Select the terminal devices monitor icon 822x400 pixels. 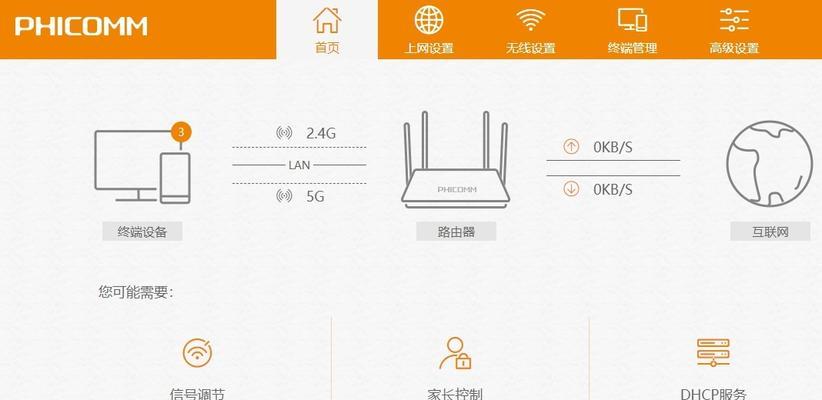pyautogui.click(x=142, y=166)
